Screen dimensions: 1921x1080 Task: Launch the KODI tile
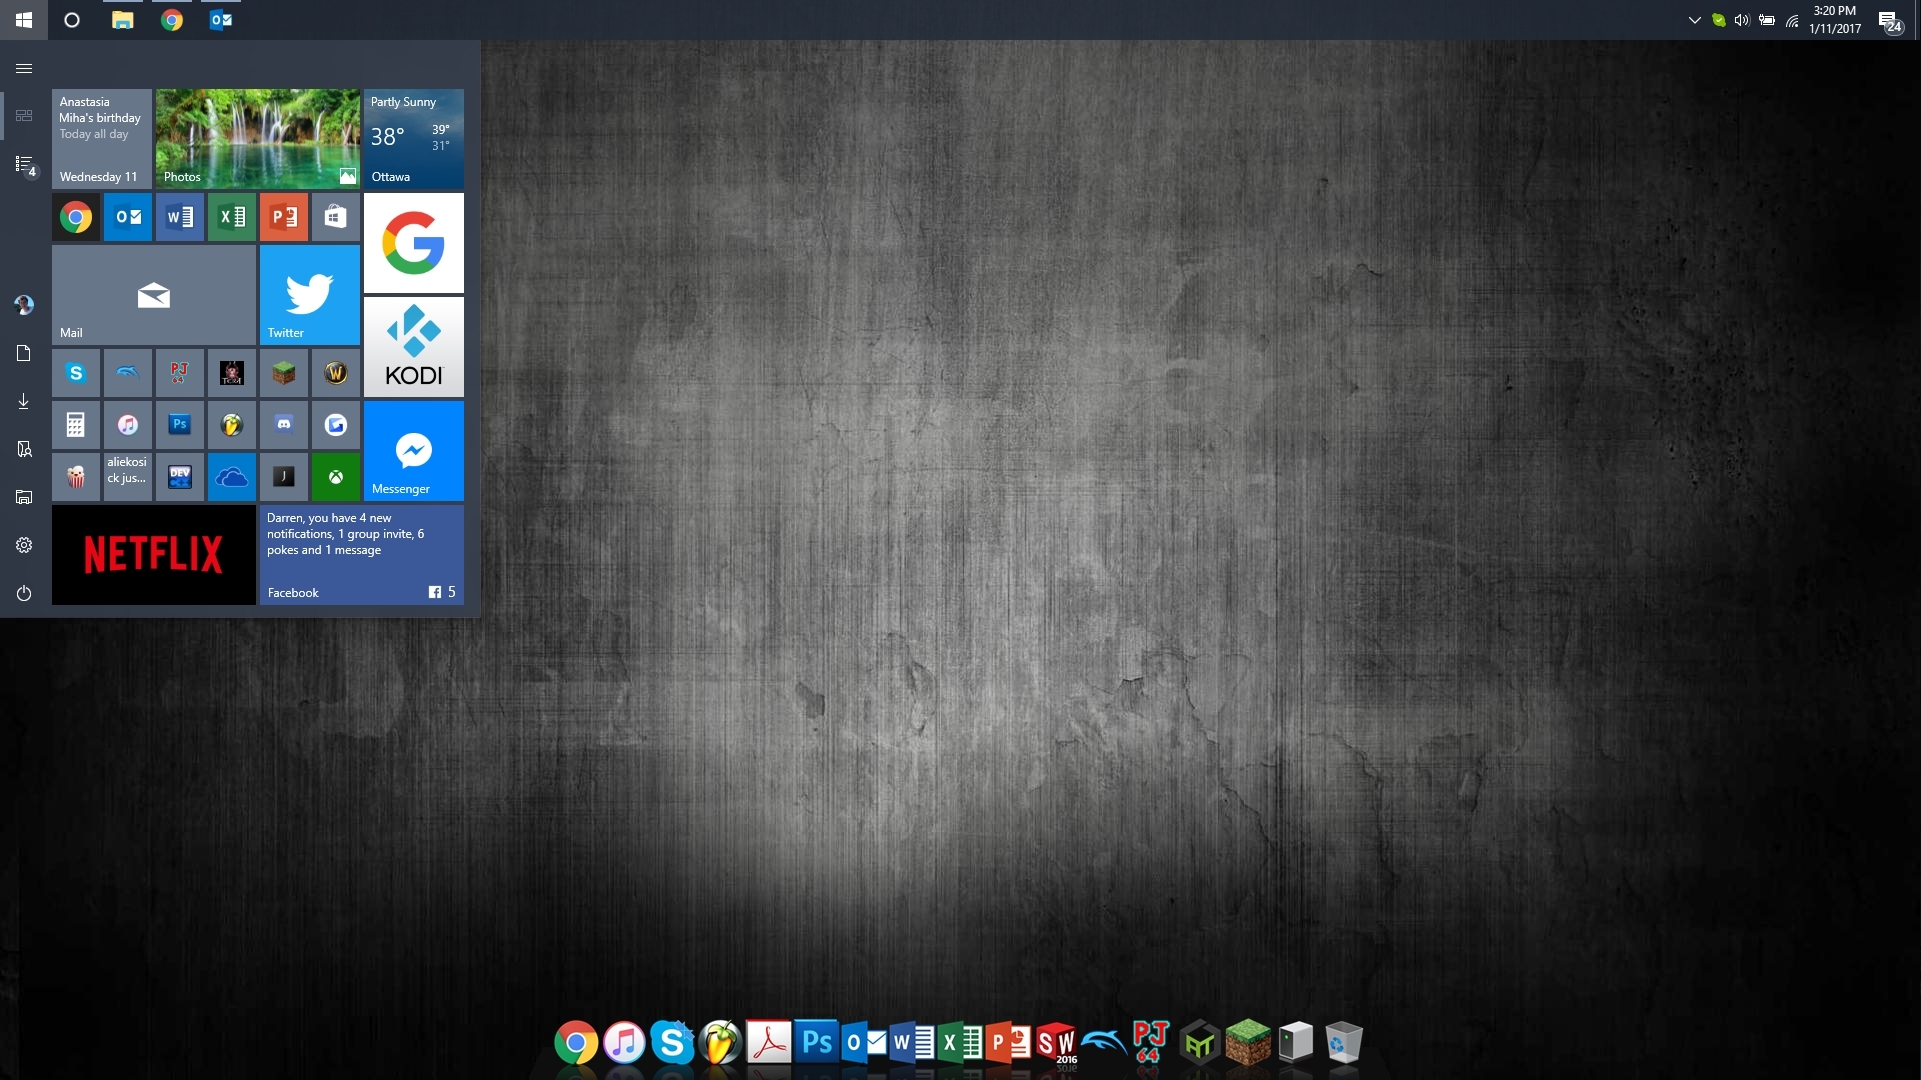coord(414,347)
